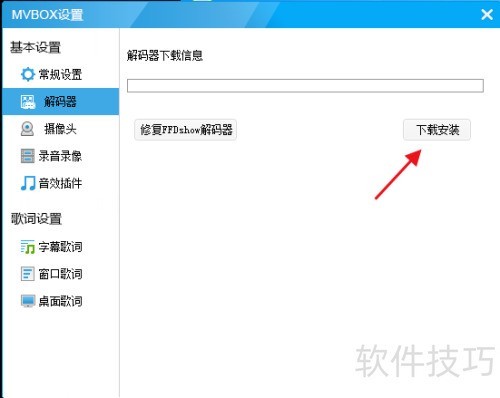This screenshot has width=500, height=398.
Task: Click the 修复FFDshow解码器 button
Action: 186,130
